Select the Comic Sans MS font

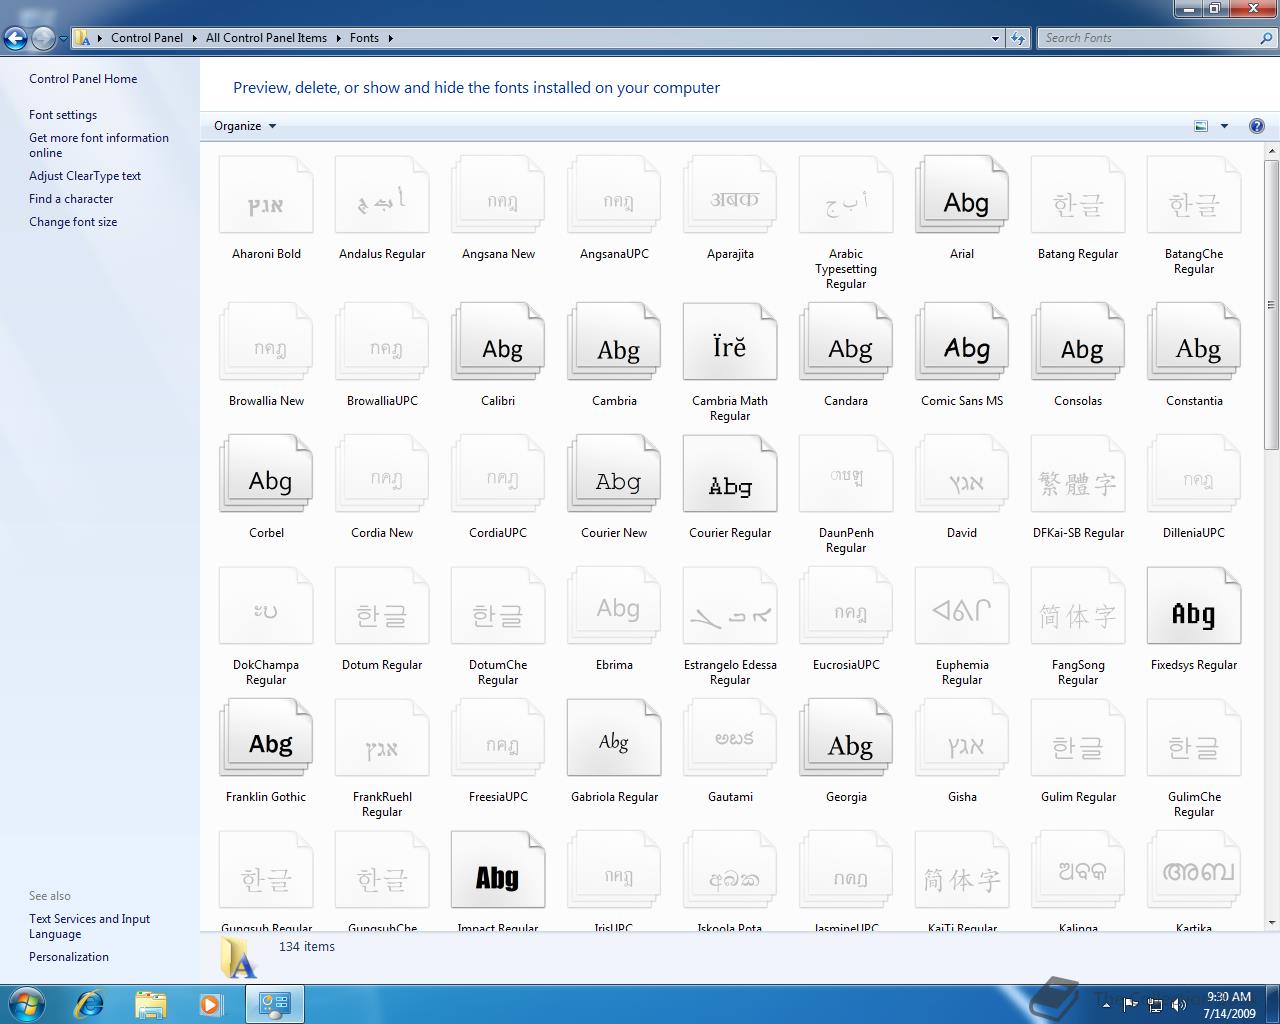point(962,343)
